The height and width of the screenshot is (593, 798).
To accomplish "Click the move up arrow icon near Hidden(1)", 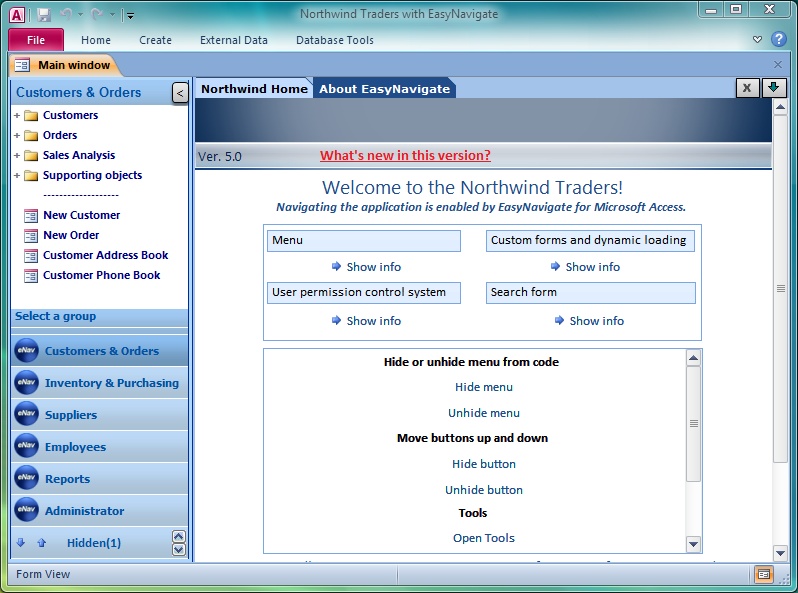I will [42, 543].
